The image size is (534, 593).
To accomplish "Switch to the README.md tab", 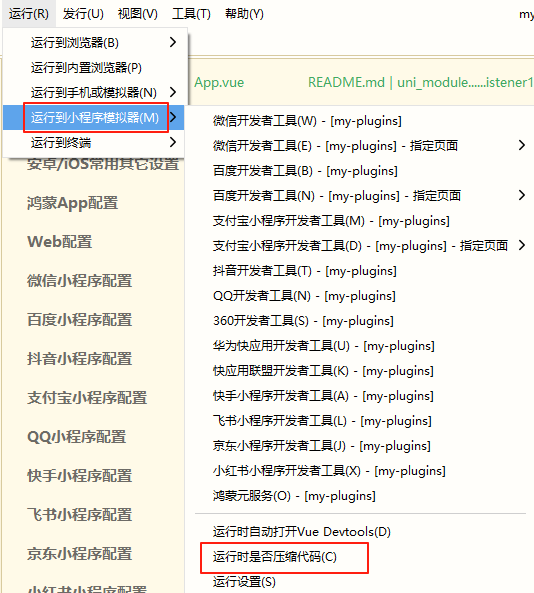I will tap(346, 82).
